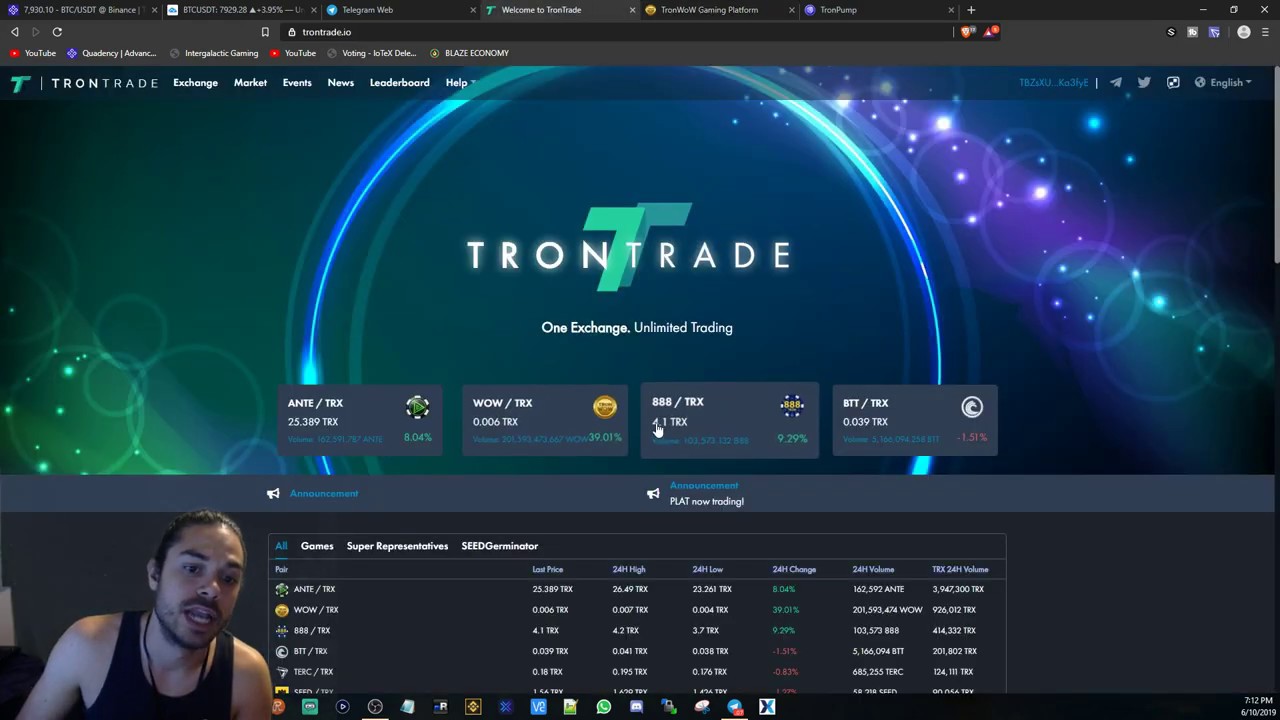This screenshot has height=720, width=1280.
Task: Open the 888 / TRX featured card
Action: 730,420
